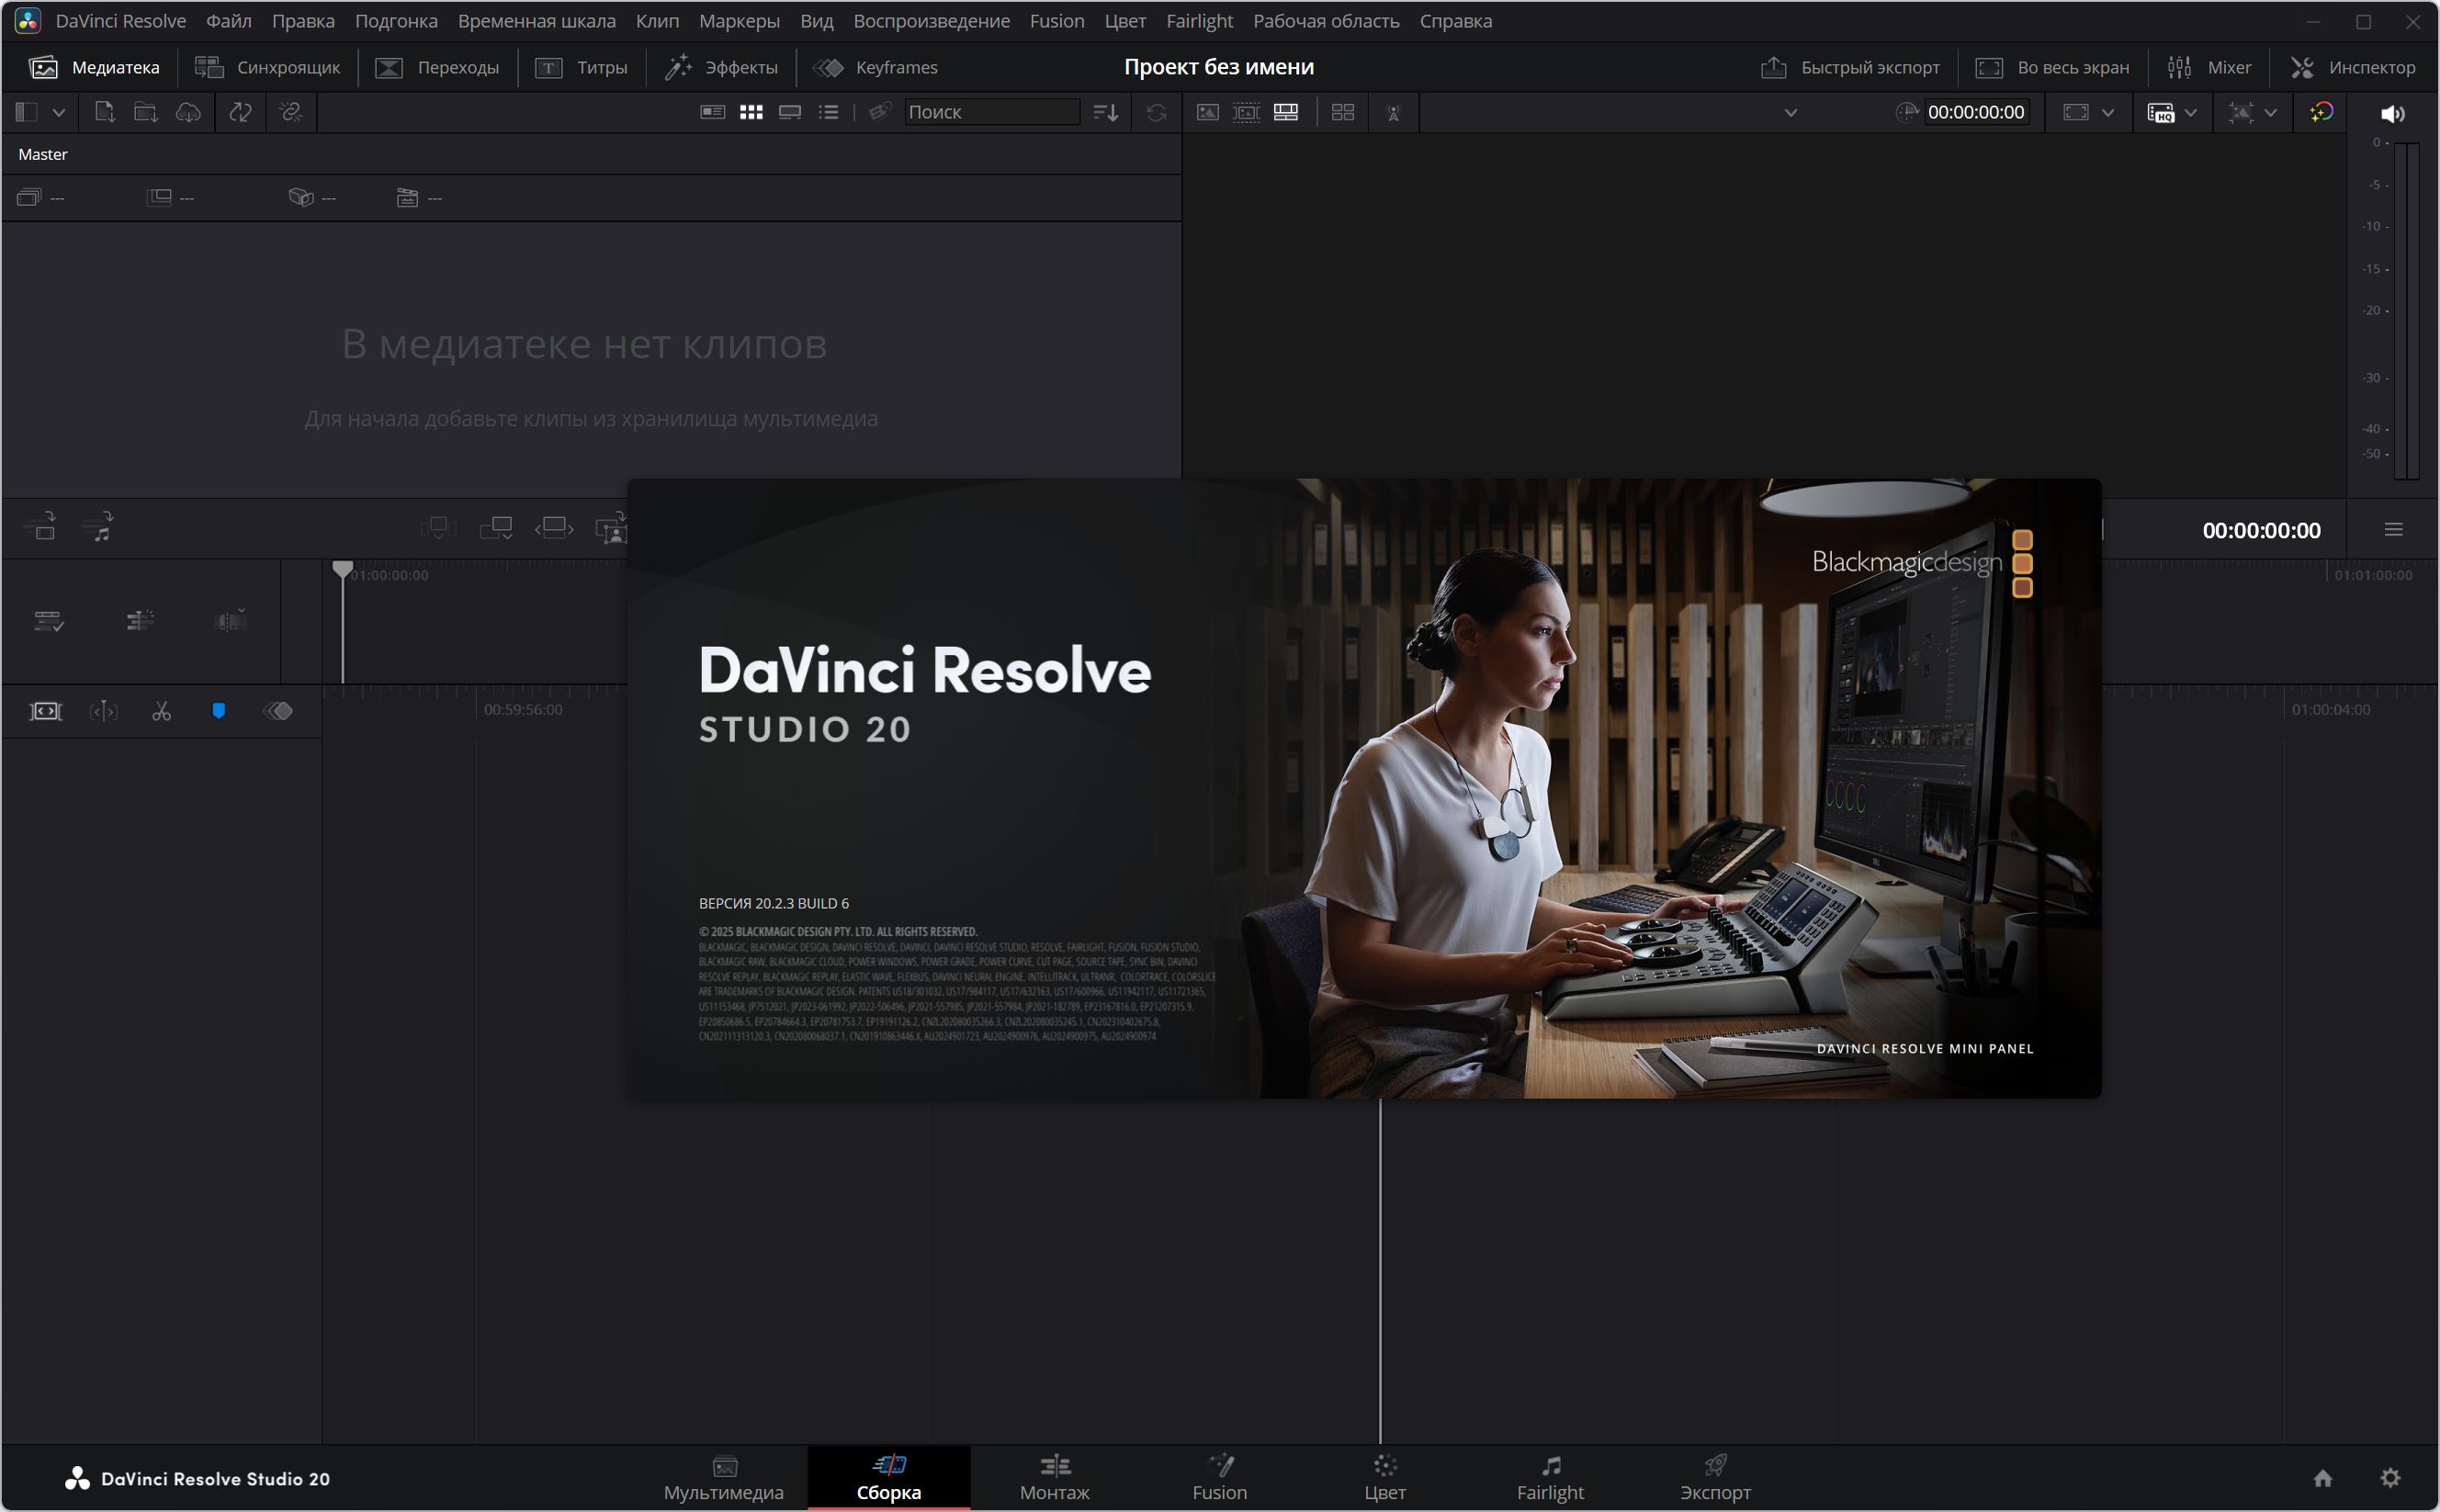Select the razor split clip scissors icon
The height and width of the screenshot is (1512, 2440).
(x=161, y=711)
